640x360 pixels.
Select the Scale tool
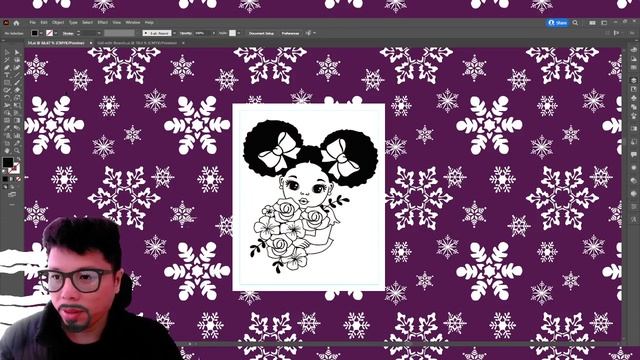click(x=17, y=98)
